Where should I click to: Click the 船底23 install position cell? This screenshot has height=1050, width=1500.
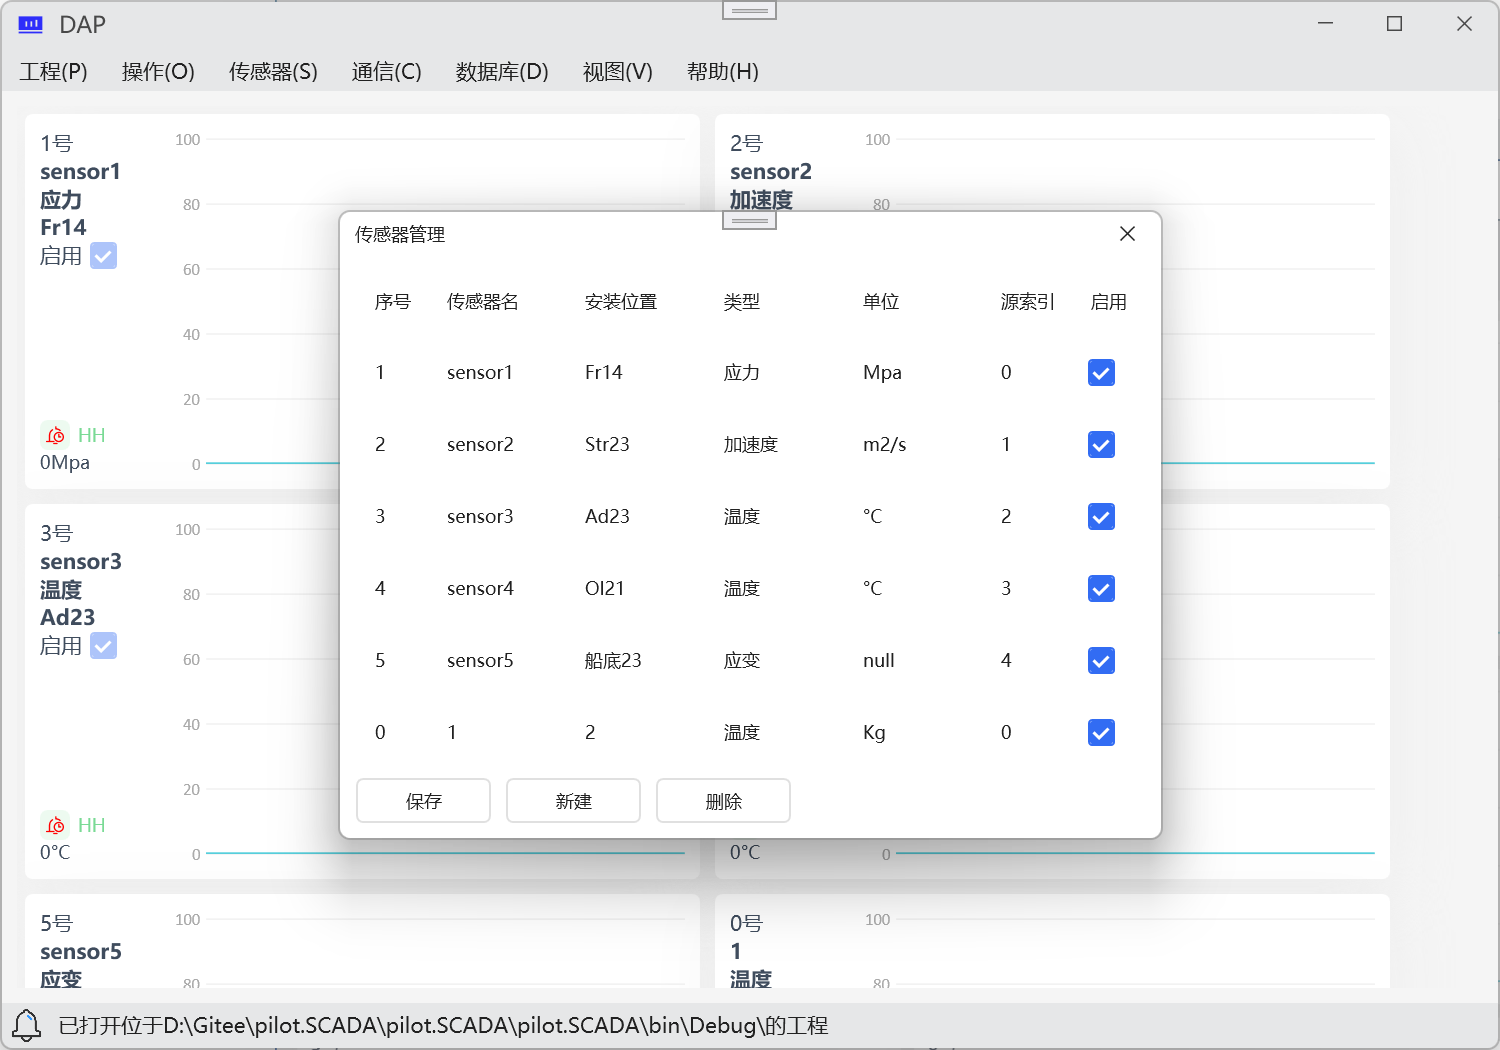tap(613, 661)
